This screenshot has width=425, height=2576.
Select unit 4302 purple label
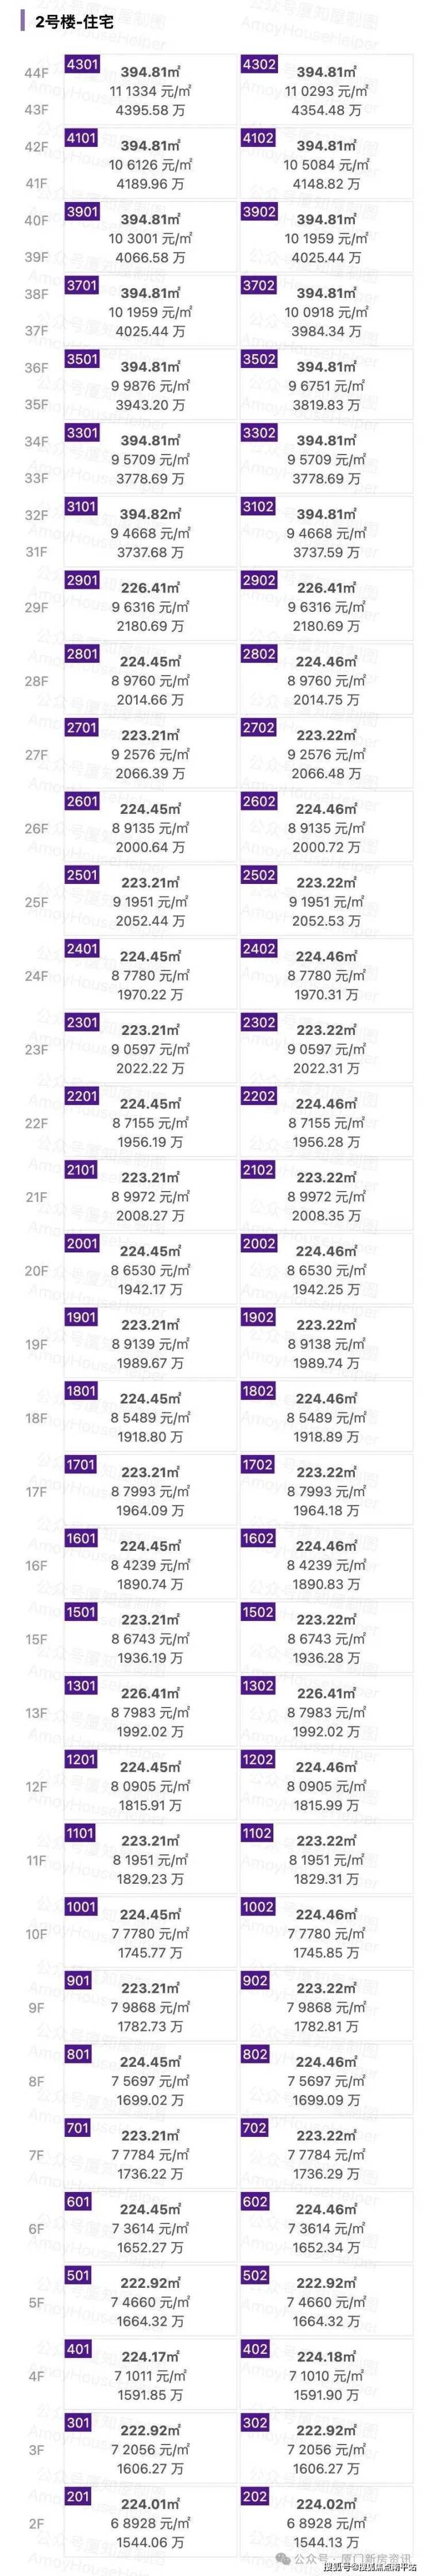coord(258,64)
